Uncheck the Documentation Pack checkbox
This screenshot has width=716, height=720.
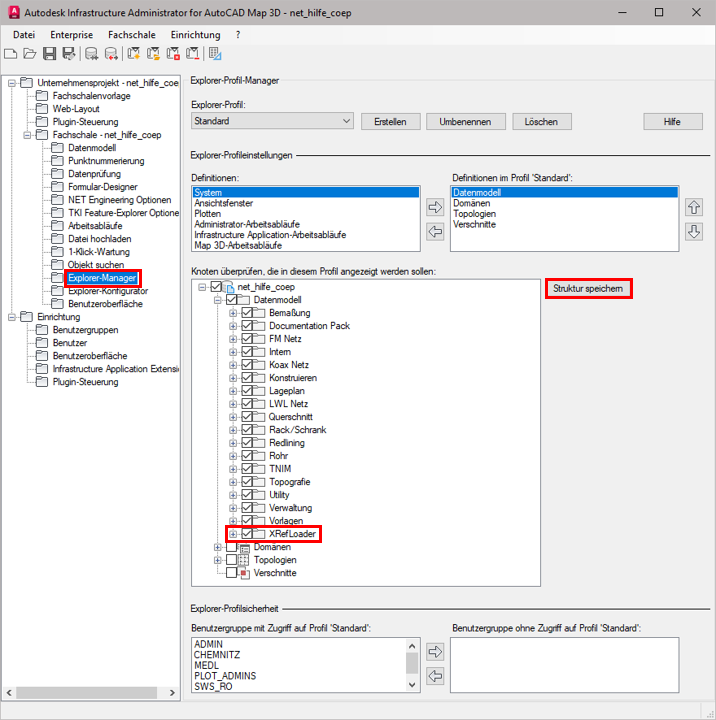(x=247, y=326)
